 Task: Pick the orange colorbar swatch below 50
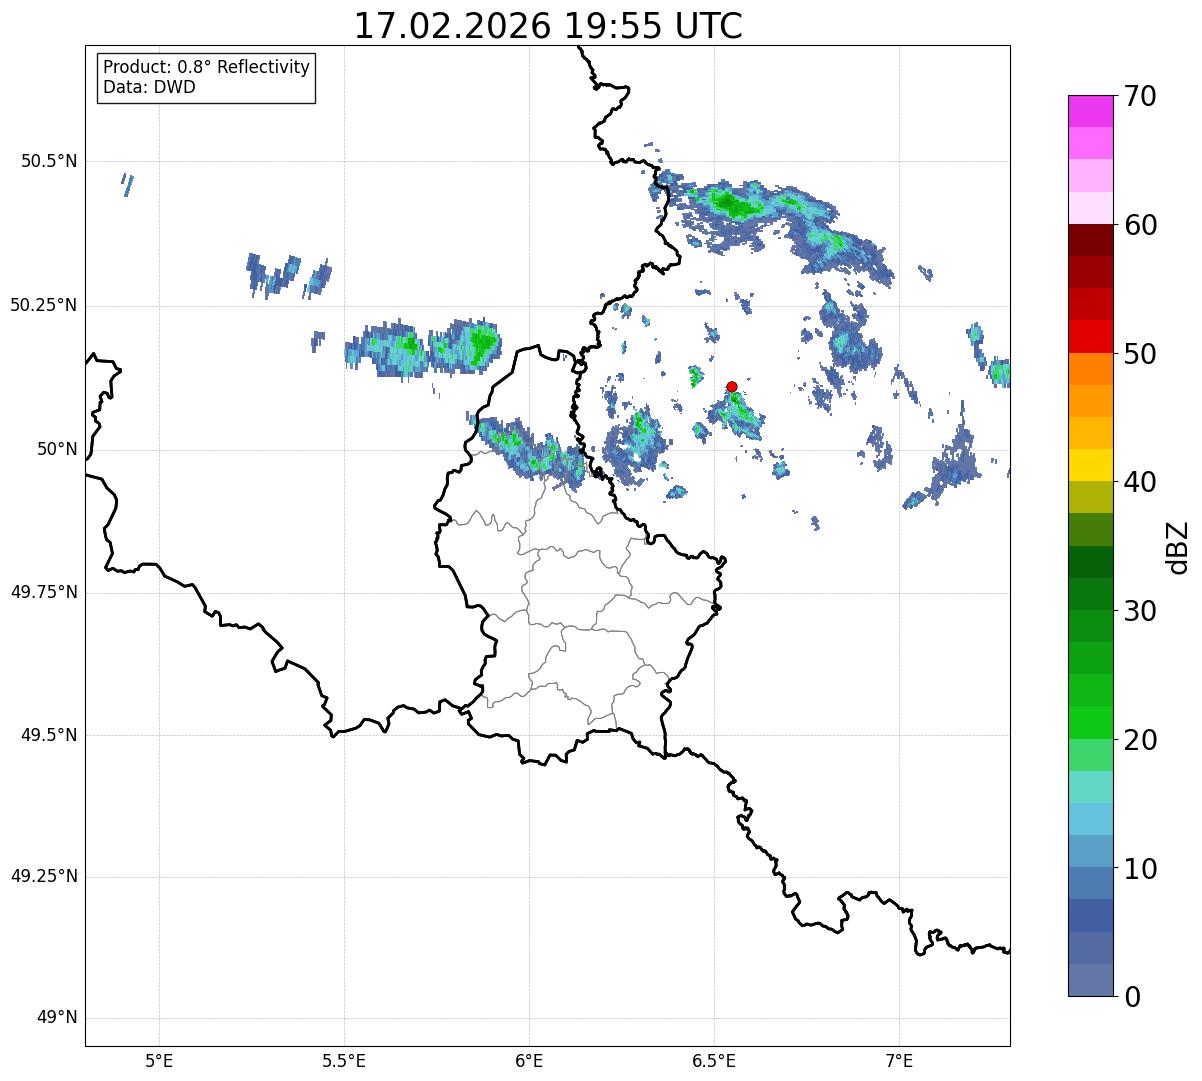pos(1090,369)
